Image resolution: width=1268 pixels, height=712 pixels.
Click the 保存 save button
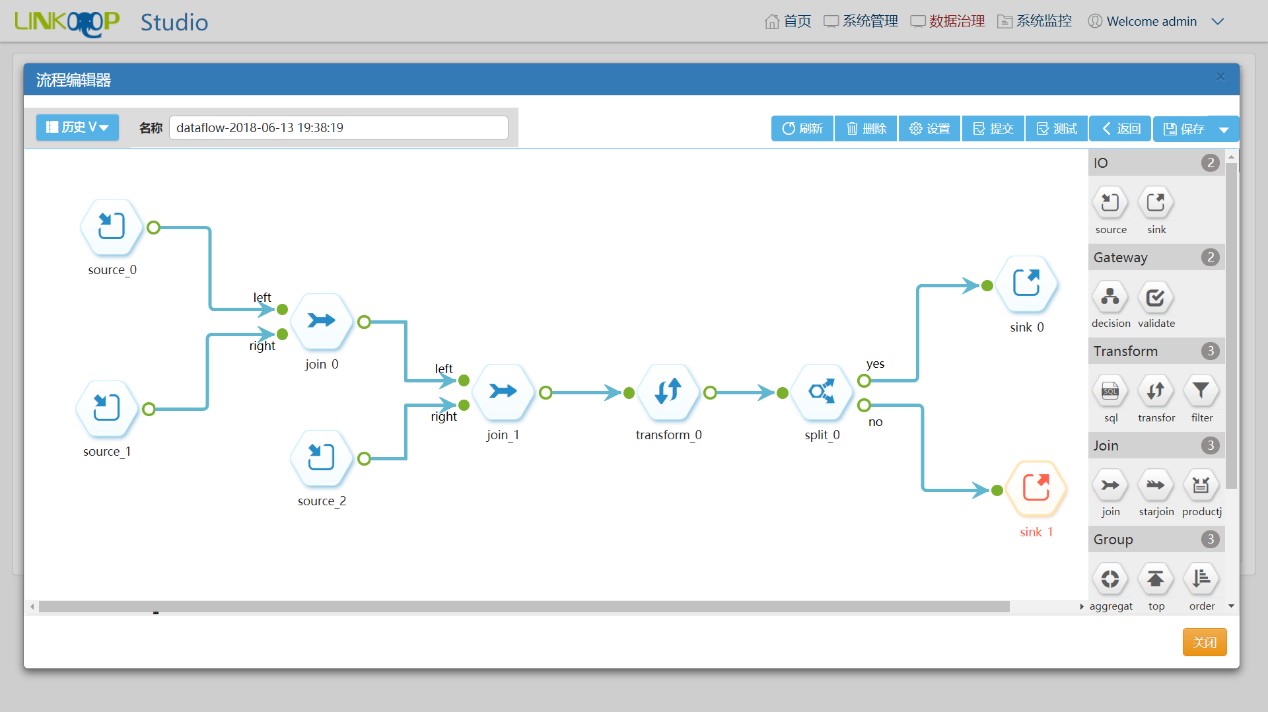coord(1183,129)
